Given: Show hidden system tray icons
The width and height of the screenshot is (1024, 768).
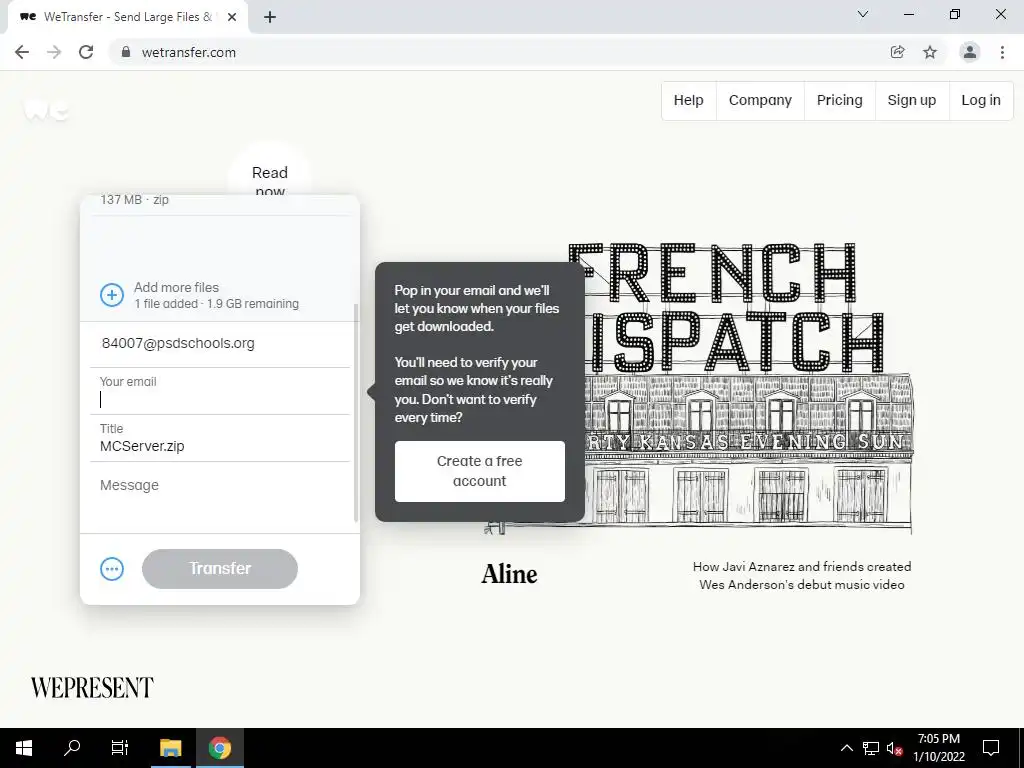Looking at the screenshot, I should point(846,748).
